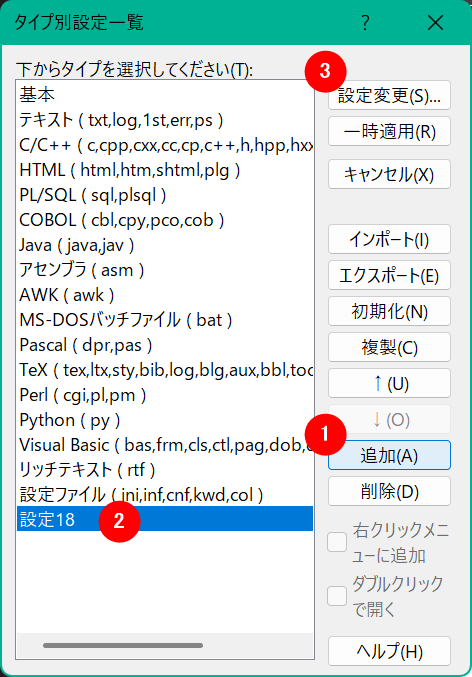Click the インポート(I) button
The height and width of the screenshot is (677, 472).
389,239
